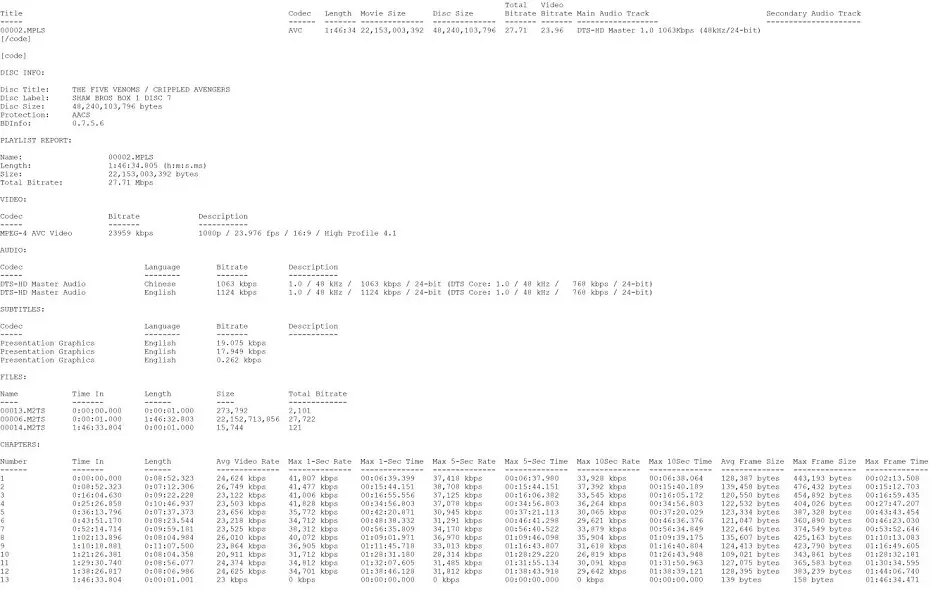Click the Main Audio Track column header
The image size is (945, 590).
tap(612, 14)
